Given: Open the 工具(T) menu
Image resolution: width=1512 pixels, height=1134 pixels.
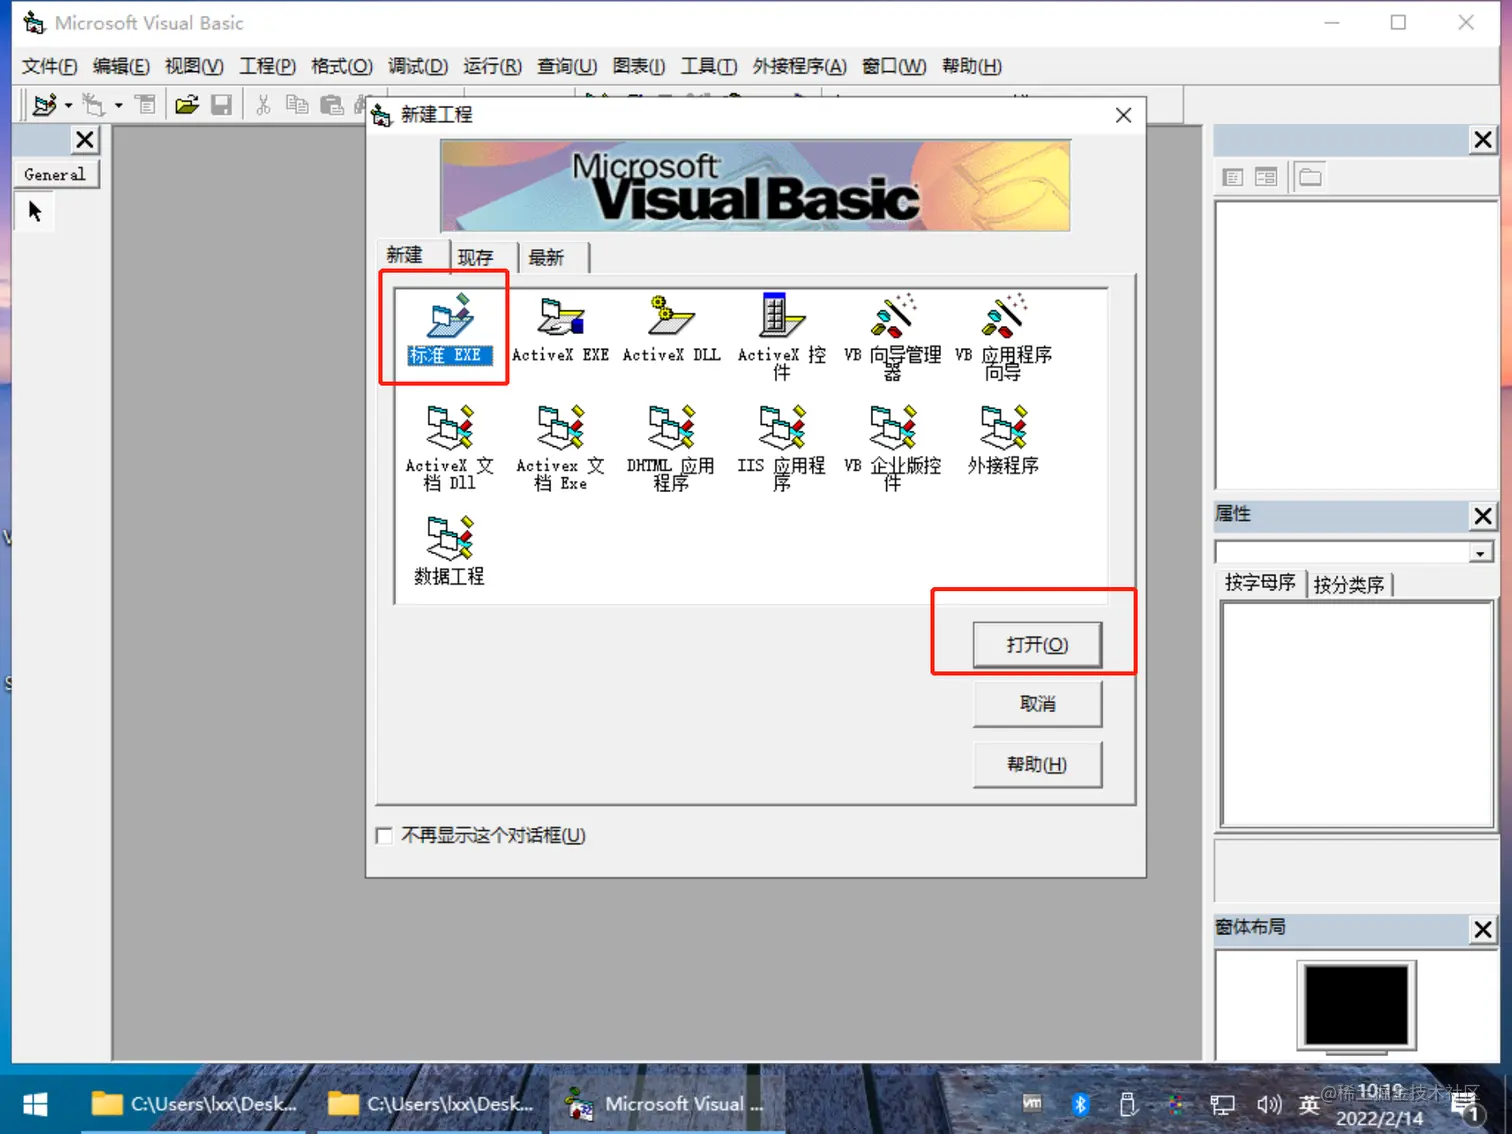Looking at the screenshot, I should (x=709, y=66).
